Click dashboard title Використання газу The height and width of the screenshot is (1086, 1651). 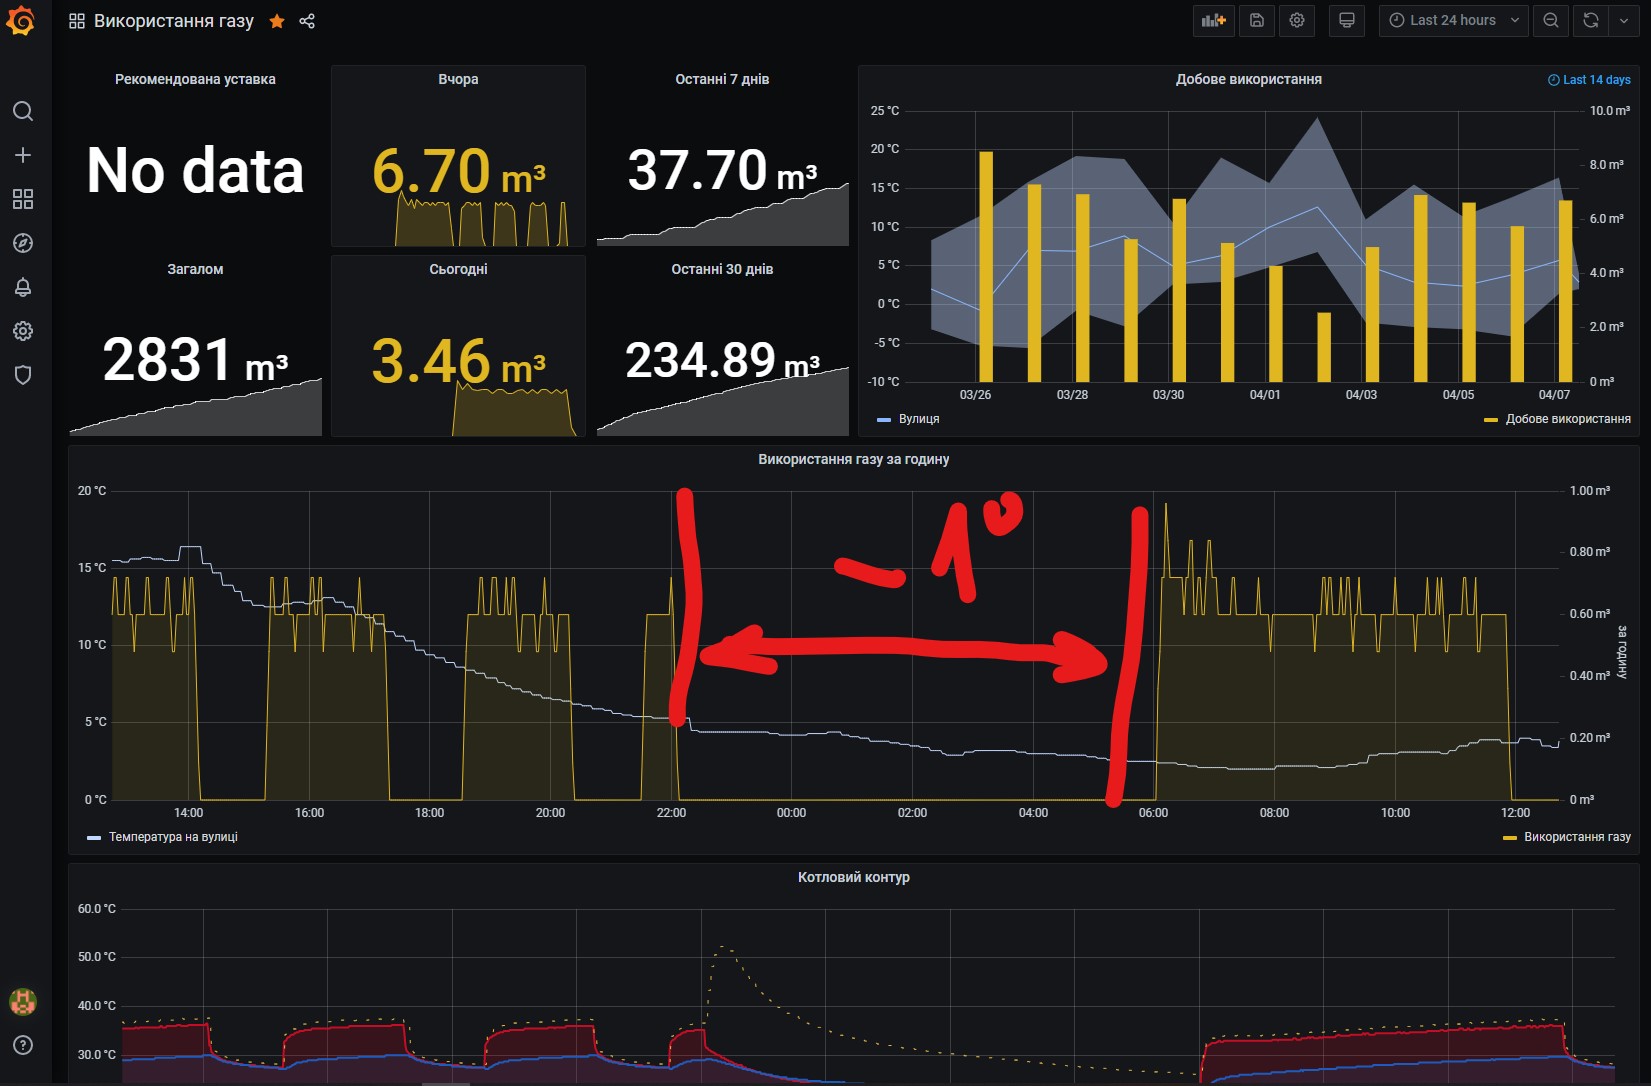pos(174,21)
